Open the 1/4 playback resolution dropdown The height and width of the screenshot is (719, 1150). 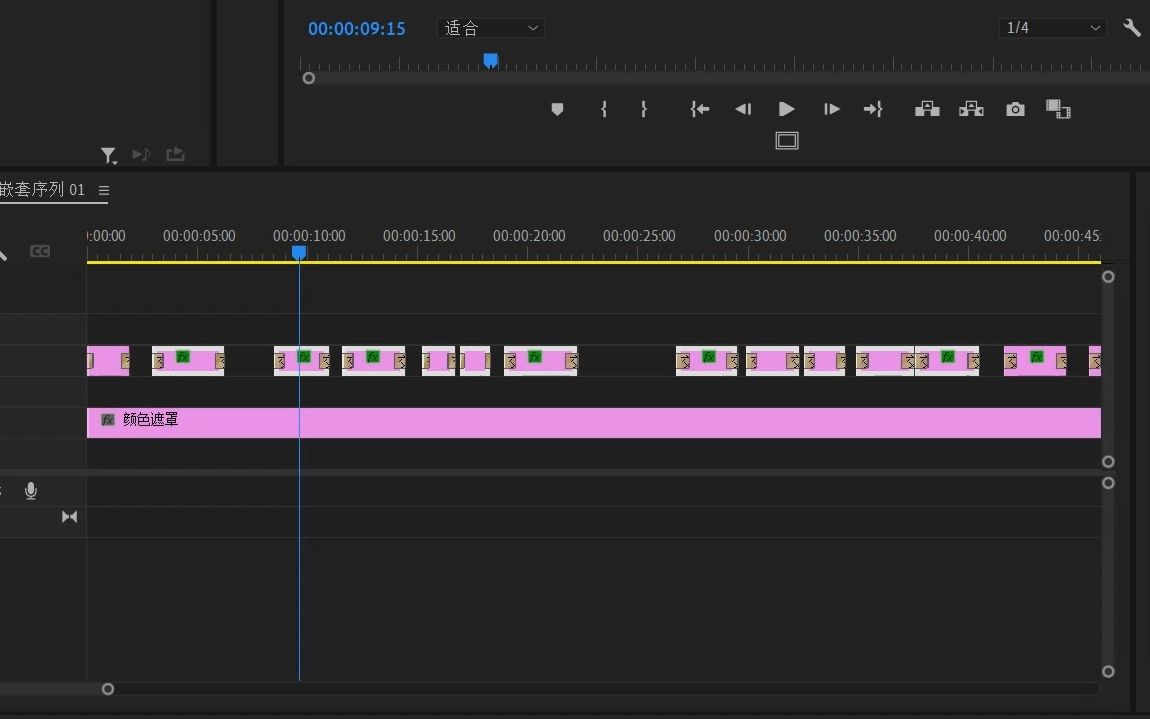(x=1052, y=28)
